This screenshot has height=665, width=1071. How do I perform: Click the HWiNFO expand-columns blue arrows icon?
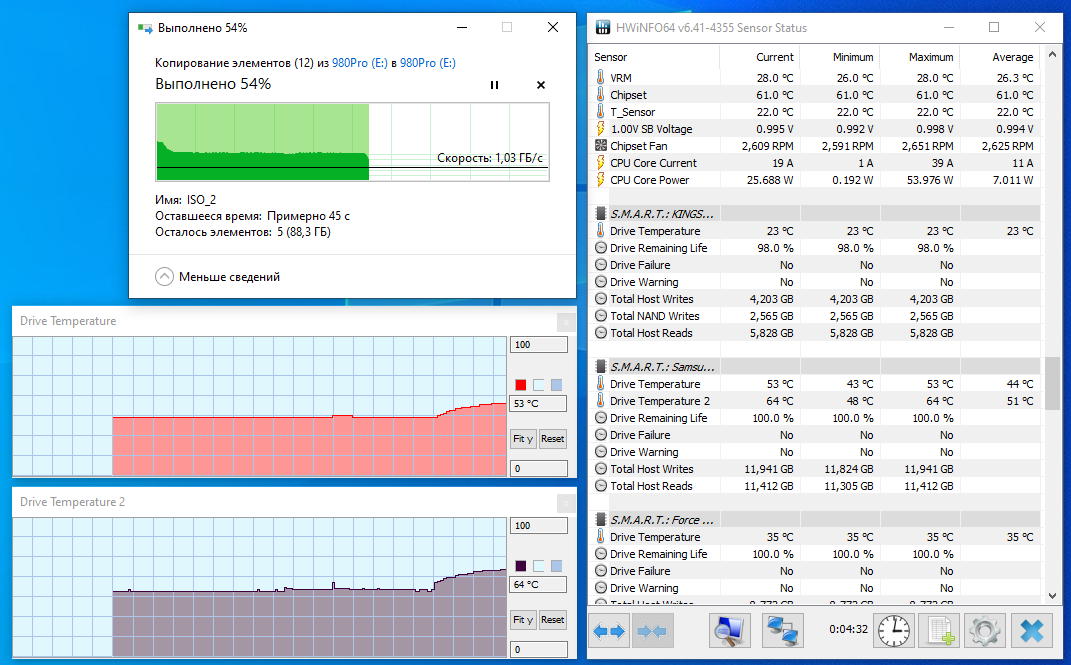(x=609, y=630)
